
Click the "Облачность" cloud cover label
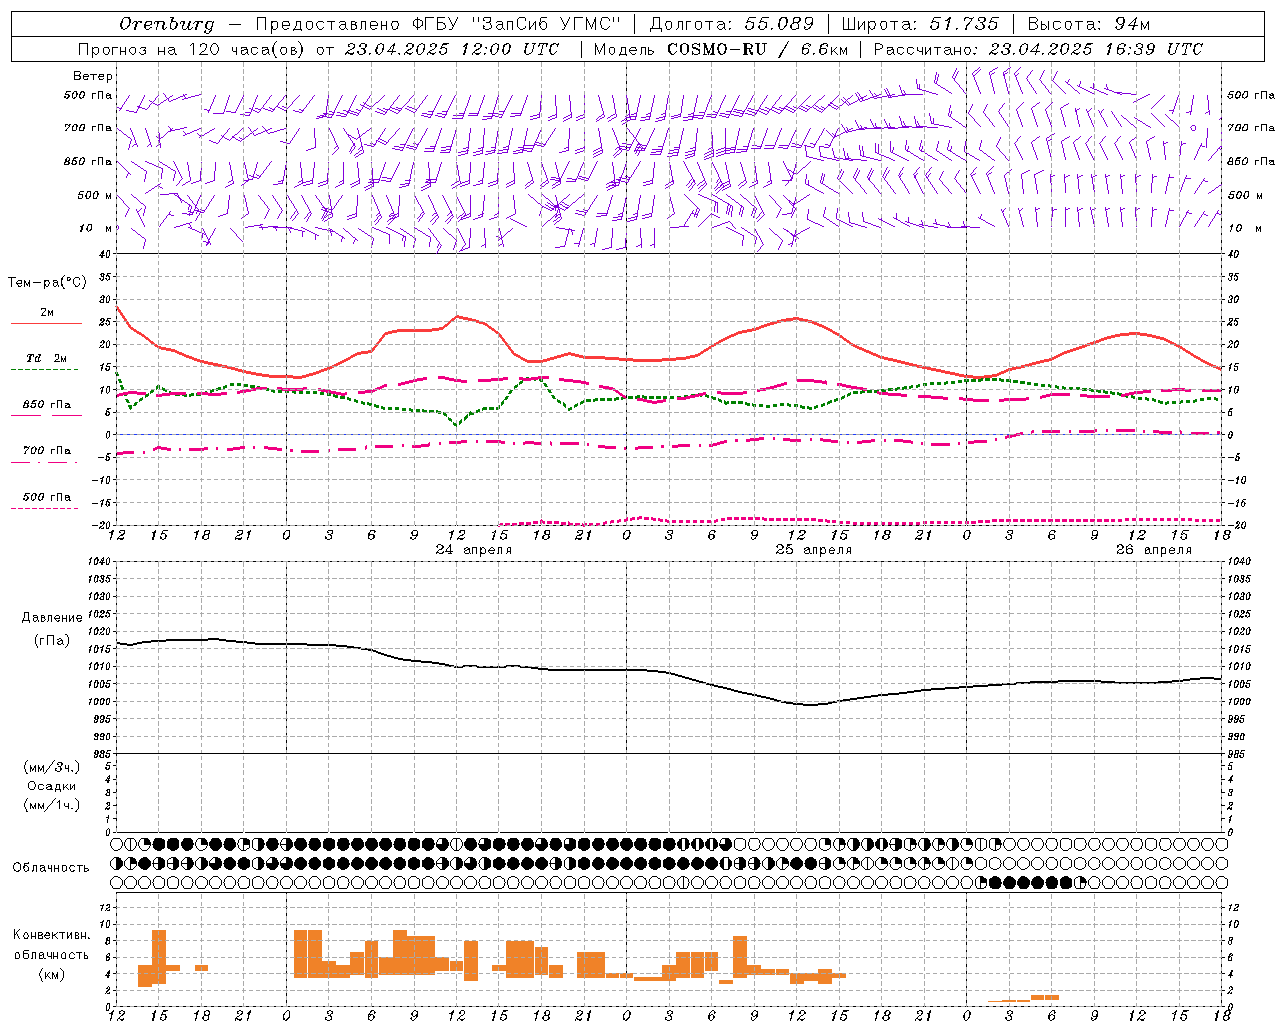pos(51,867)
